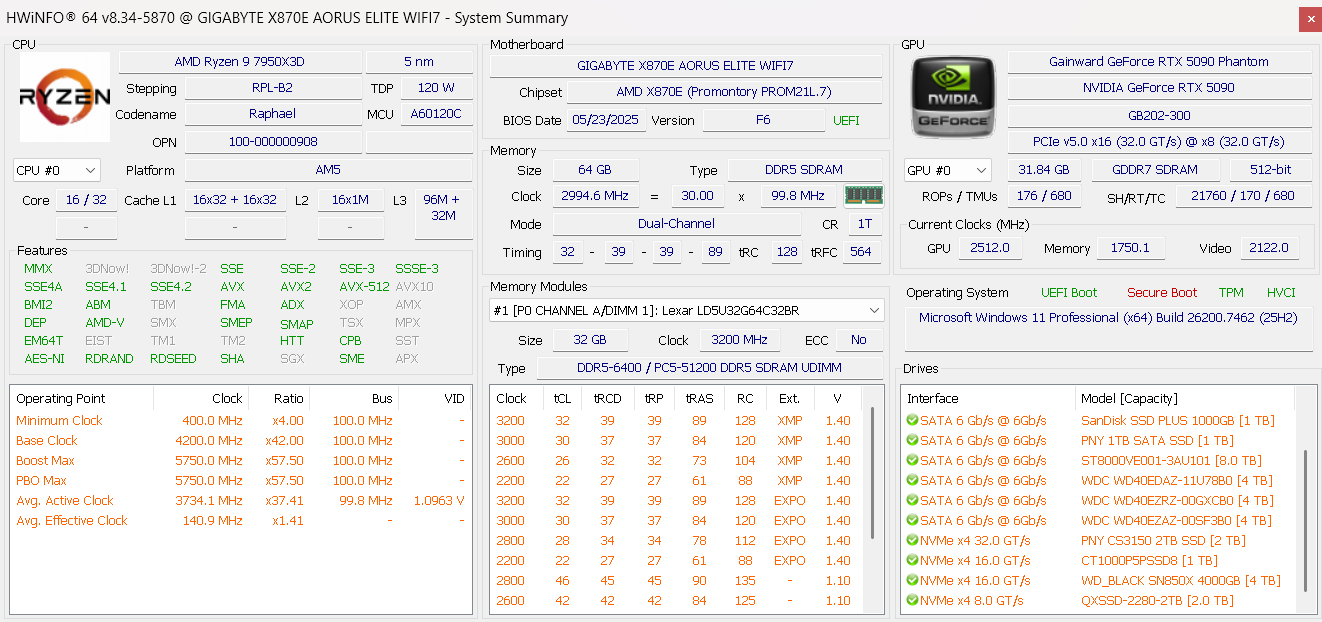Click the AMD-V feature label
This screenshot has height=622, width=1322.
(105, 322)
